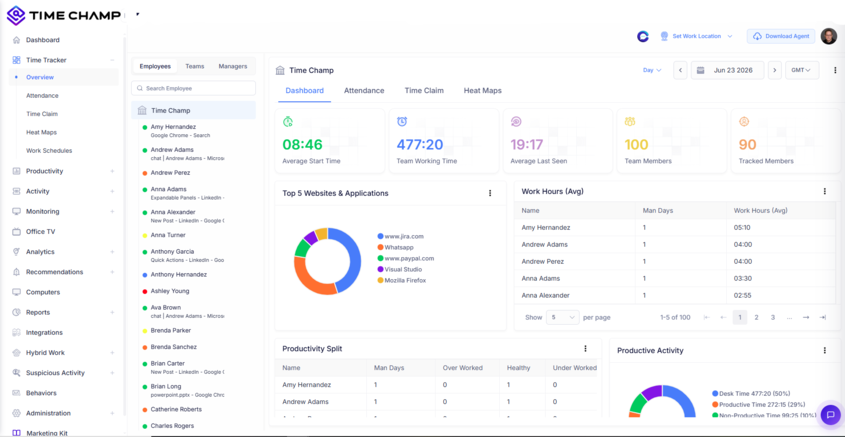Open Dashboard home icon in sidebar

click(x=16, y=40)
